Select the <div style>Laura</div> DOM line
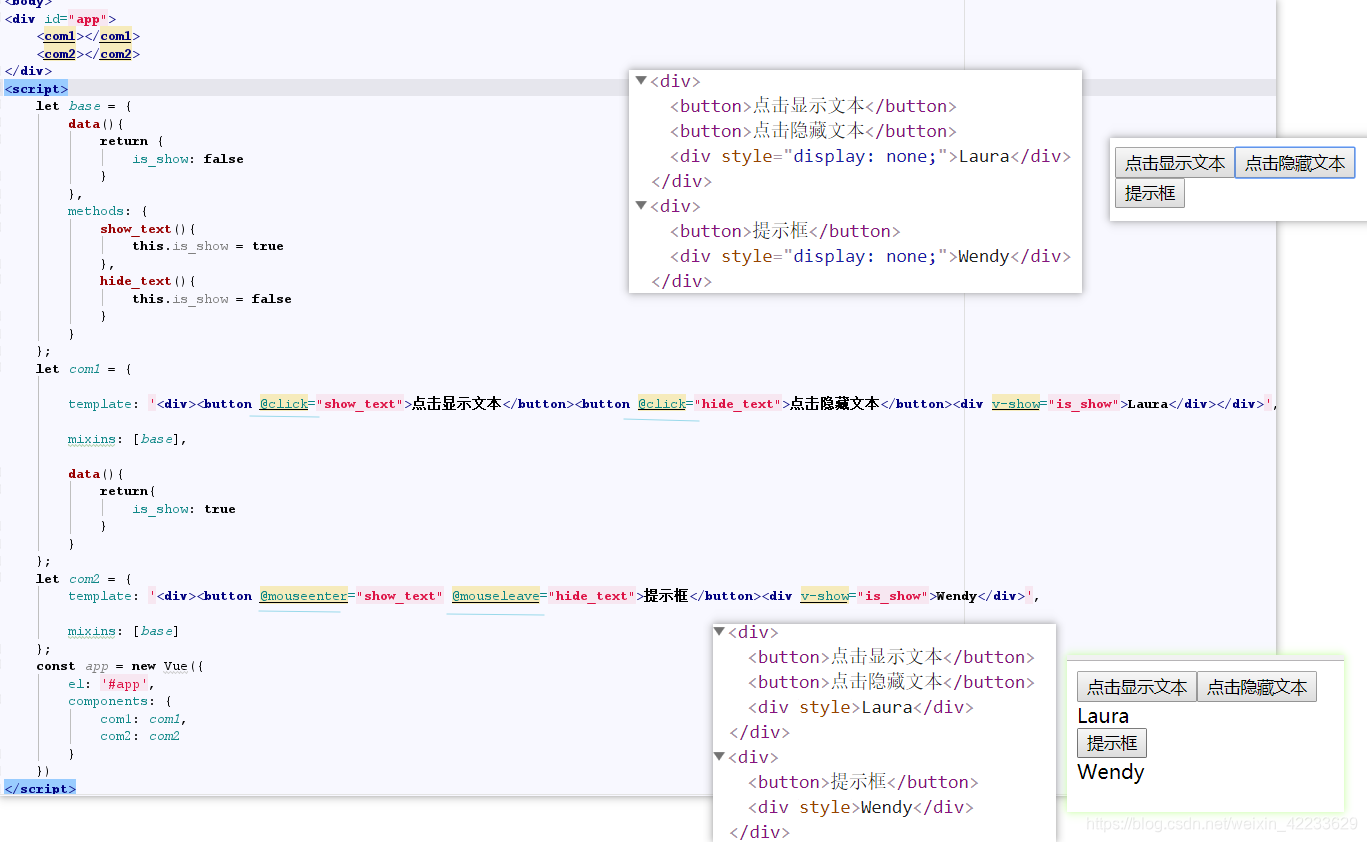 click(861, 707)
